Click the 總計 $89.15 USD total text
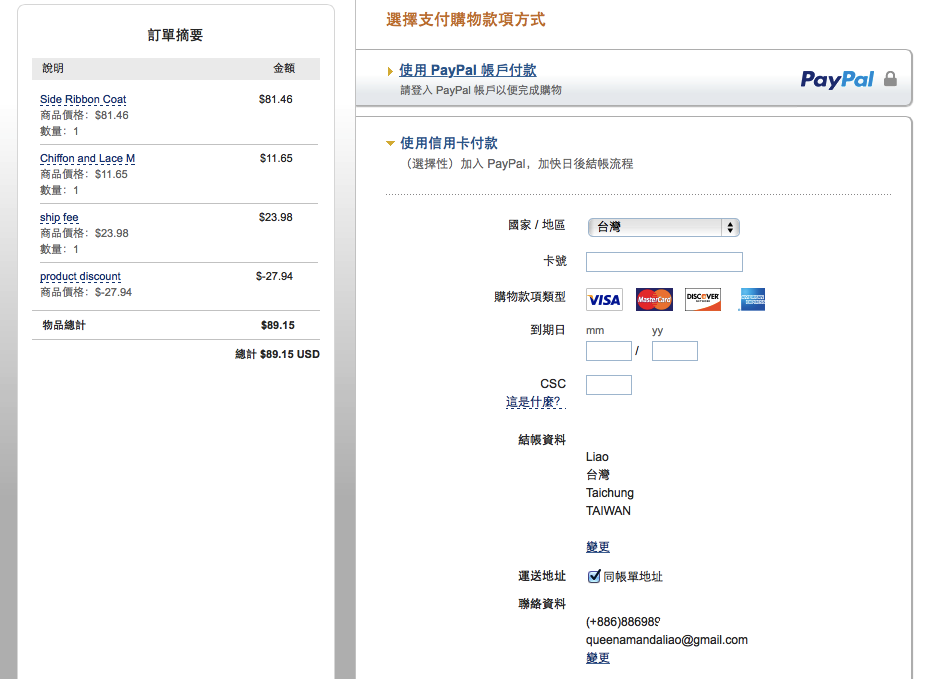 click(x=277, y=354)
